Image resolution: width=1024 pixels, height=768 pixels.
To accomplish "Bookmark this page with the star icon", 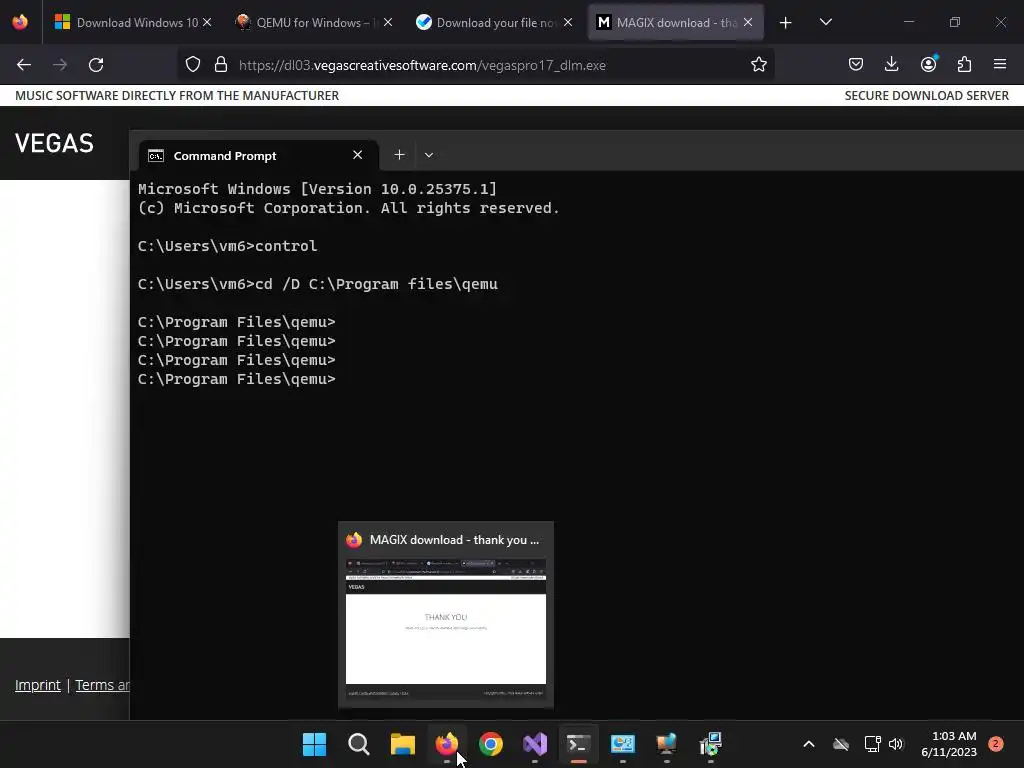I will (758, 65).
